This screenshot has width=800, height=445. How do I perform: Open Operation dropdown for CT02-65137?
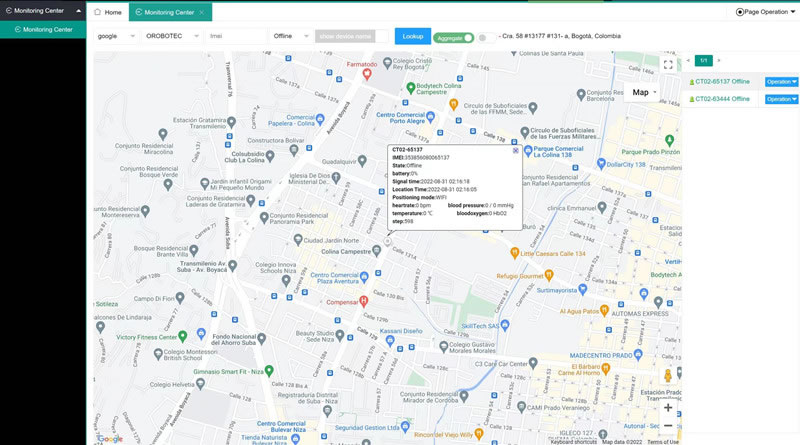tap(781, 82)
